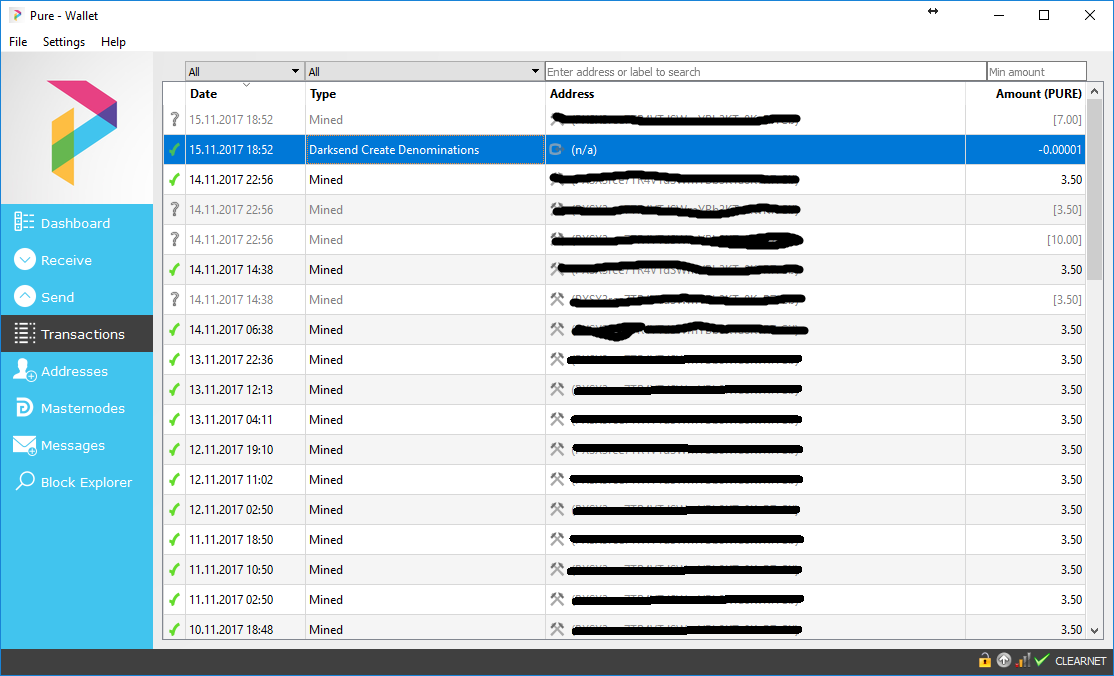The width and height of the screenshot is (1114, 676).
Task: Launch Block Explorer magnifier icon
Action: (25, 481)
